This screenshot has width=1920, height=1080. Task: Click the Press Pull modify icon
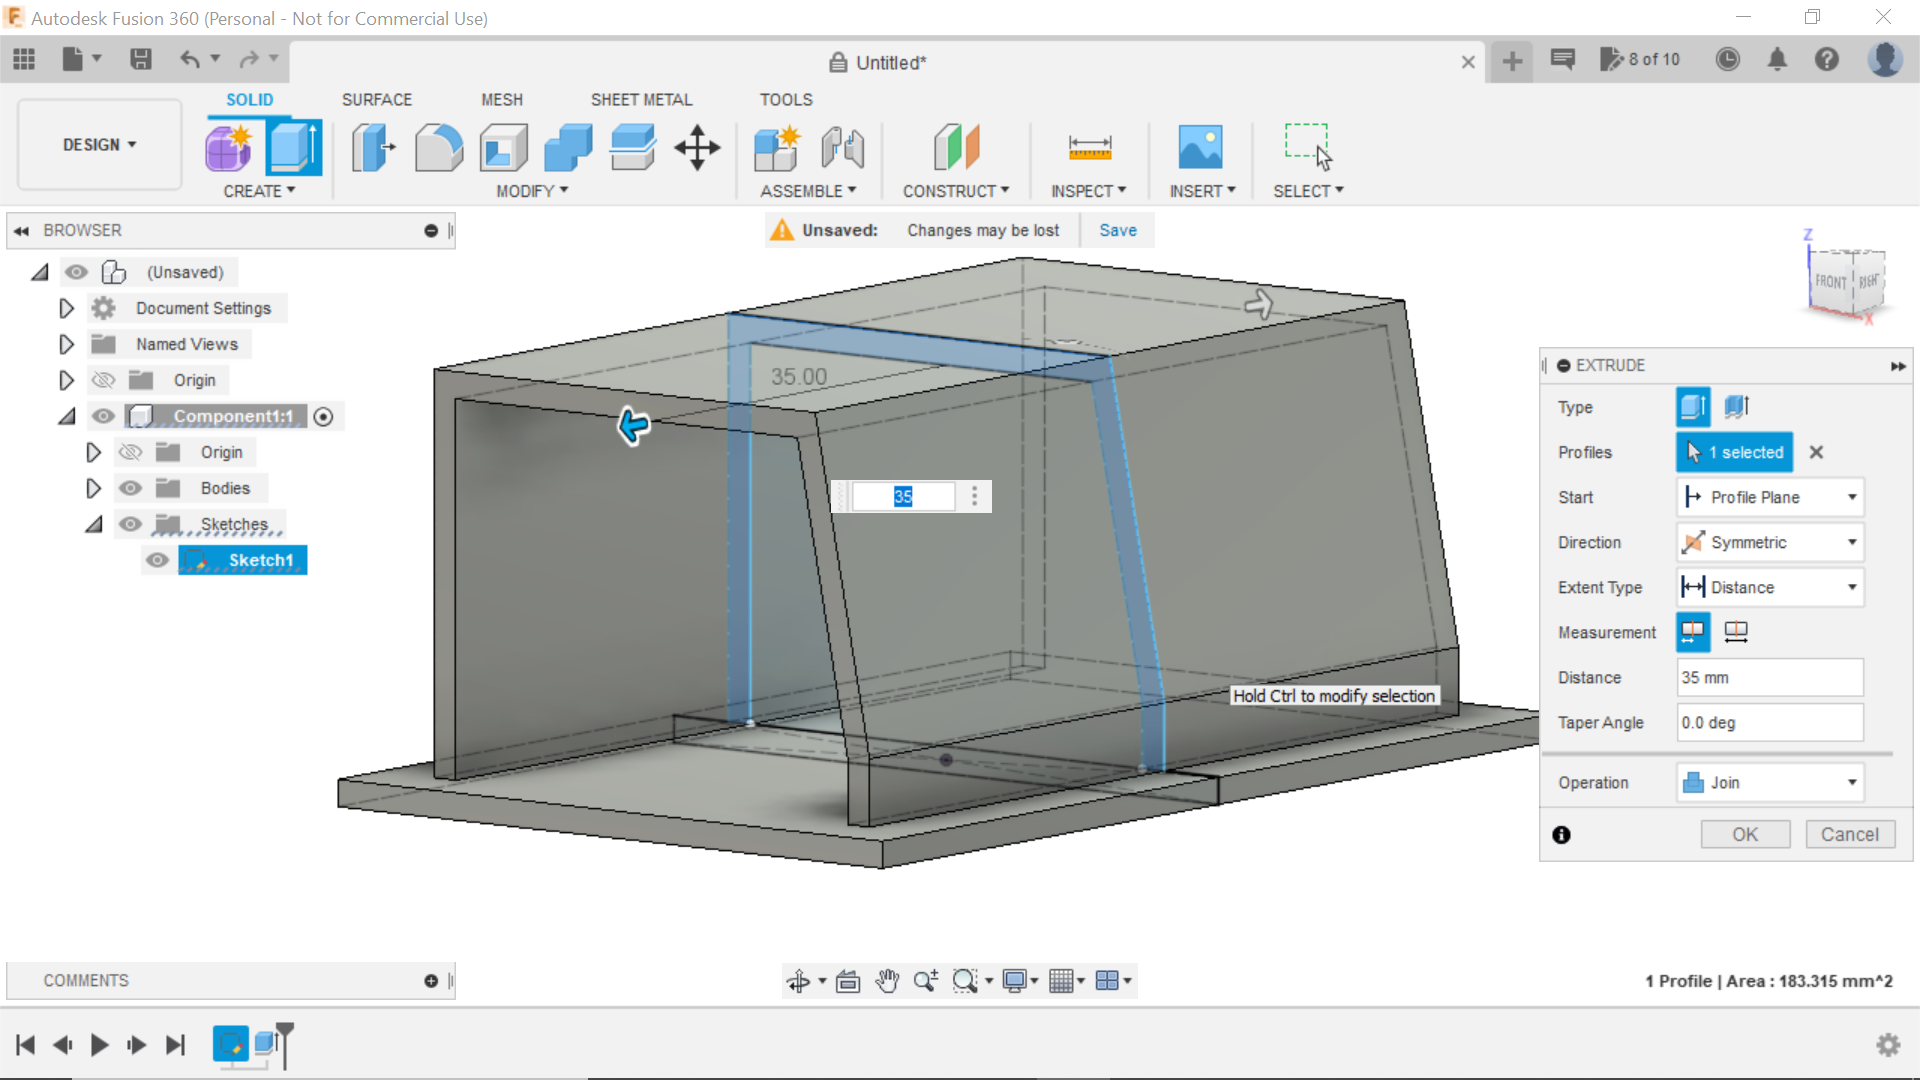click(x=372, y=146)
